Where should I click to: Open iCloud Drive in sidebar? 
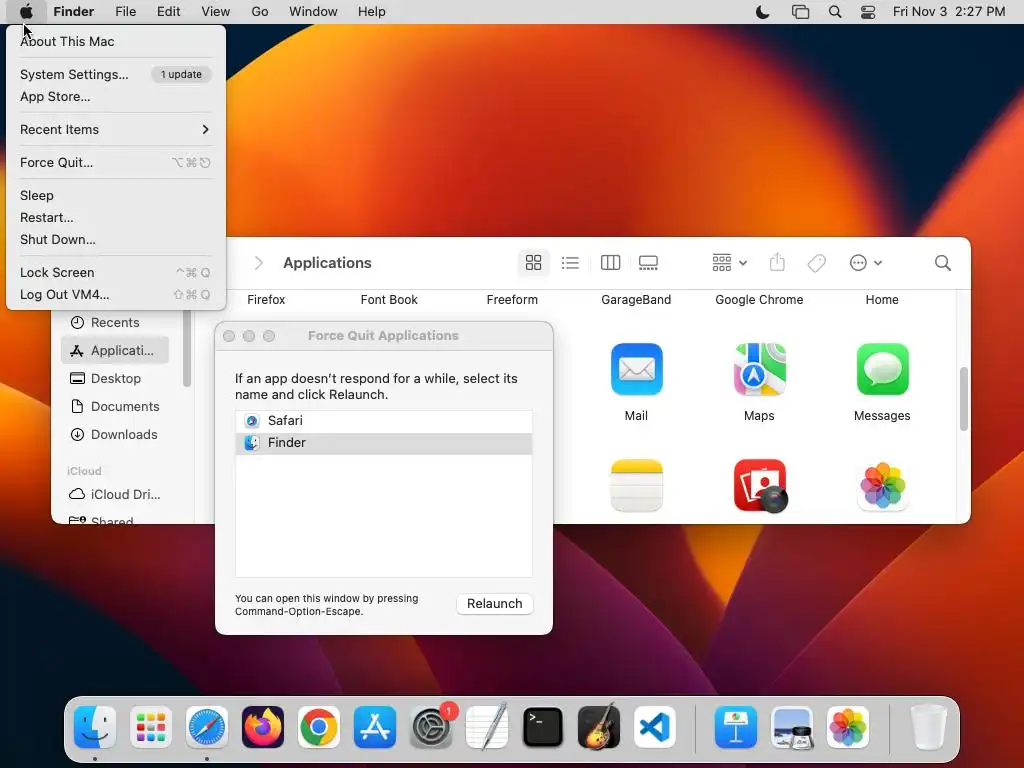click(115, 494)
